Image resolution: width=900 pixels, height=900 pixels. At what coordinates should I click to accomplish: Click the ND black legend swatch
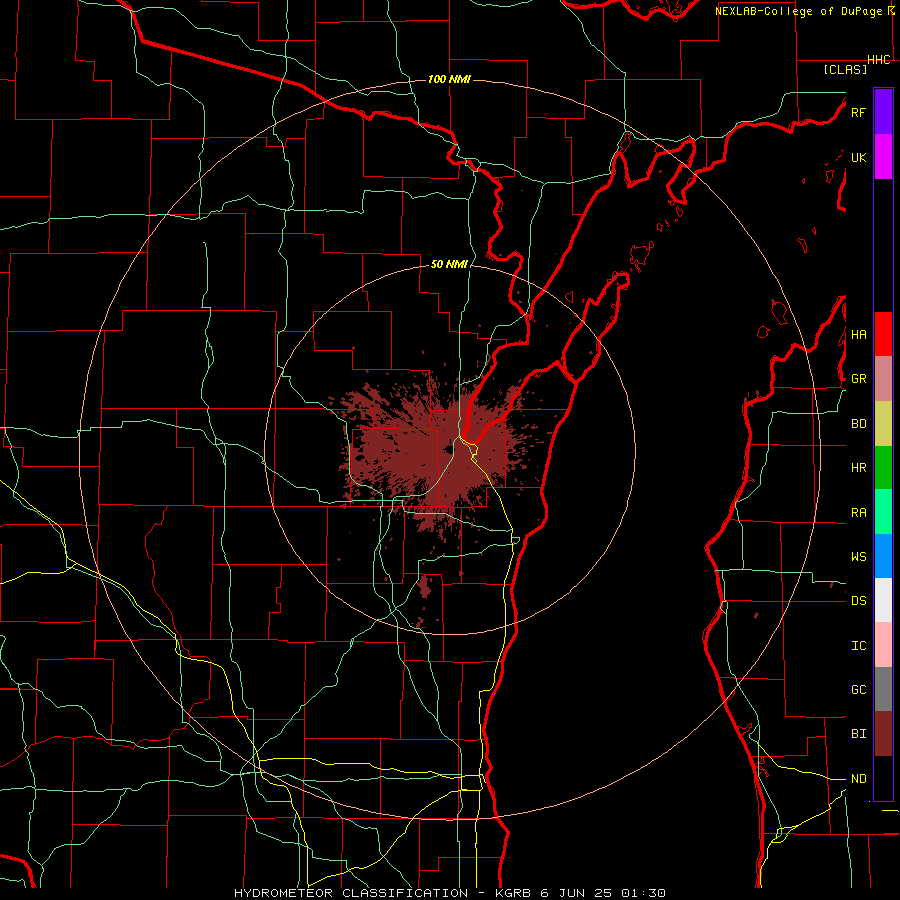883,778
